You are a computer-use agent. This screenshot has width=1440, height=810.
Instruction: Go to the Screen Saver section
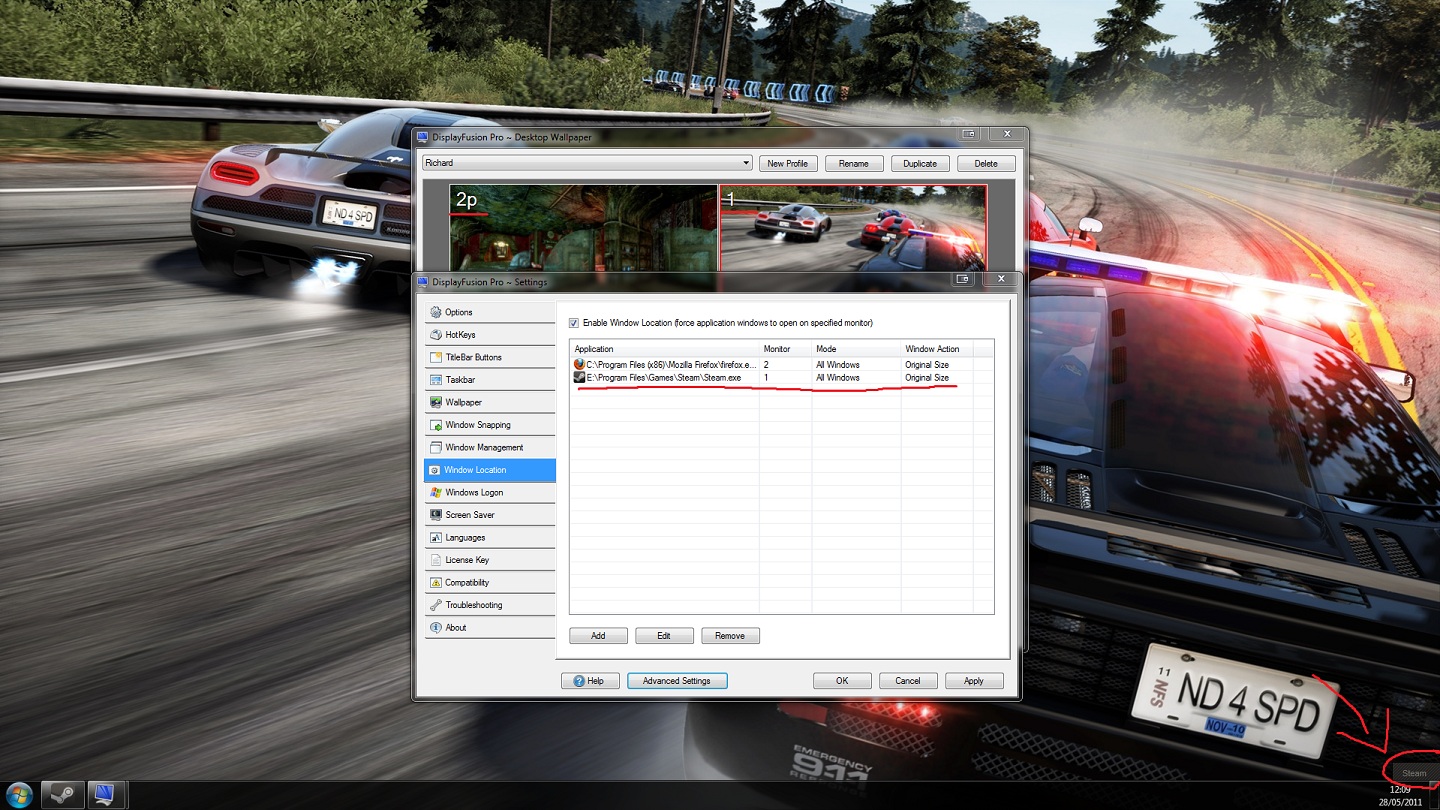(489, 515)
